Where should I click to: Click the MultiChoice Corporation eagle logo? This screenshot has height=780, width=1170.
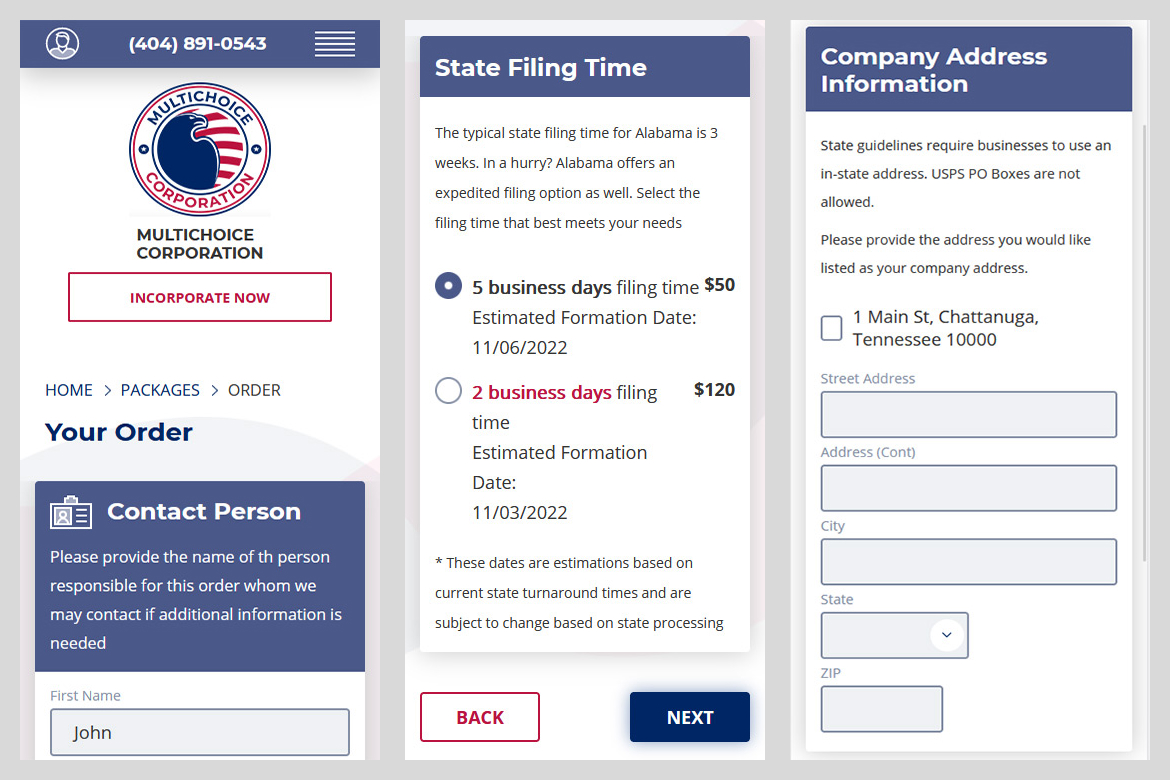click(x=200, y=149)
